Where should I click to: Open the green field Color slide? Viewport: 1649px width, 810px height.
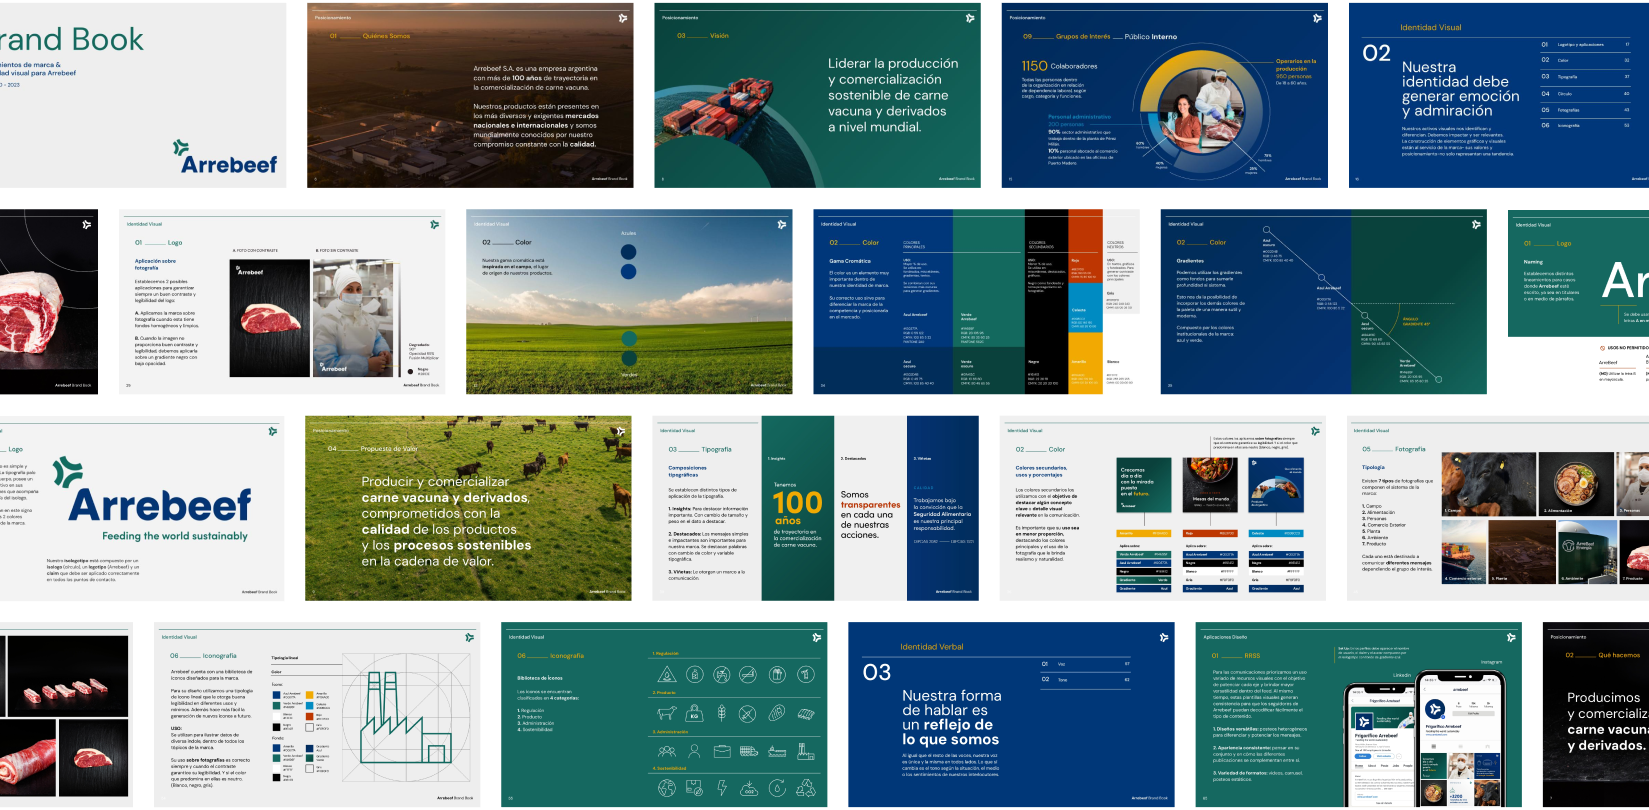(x=629, y=302)
